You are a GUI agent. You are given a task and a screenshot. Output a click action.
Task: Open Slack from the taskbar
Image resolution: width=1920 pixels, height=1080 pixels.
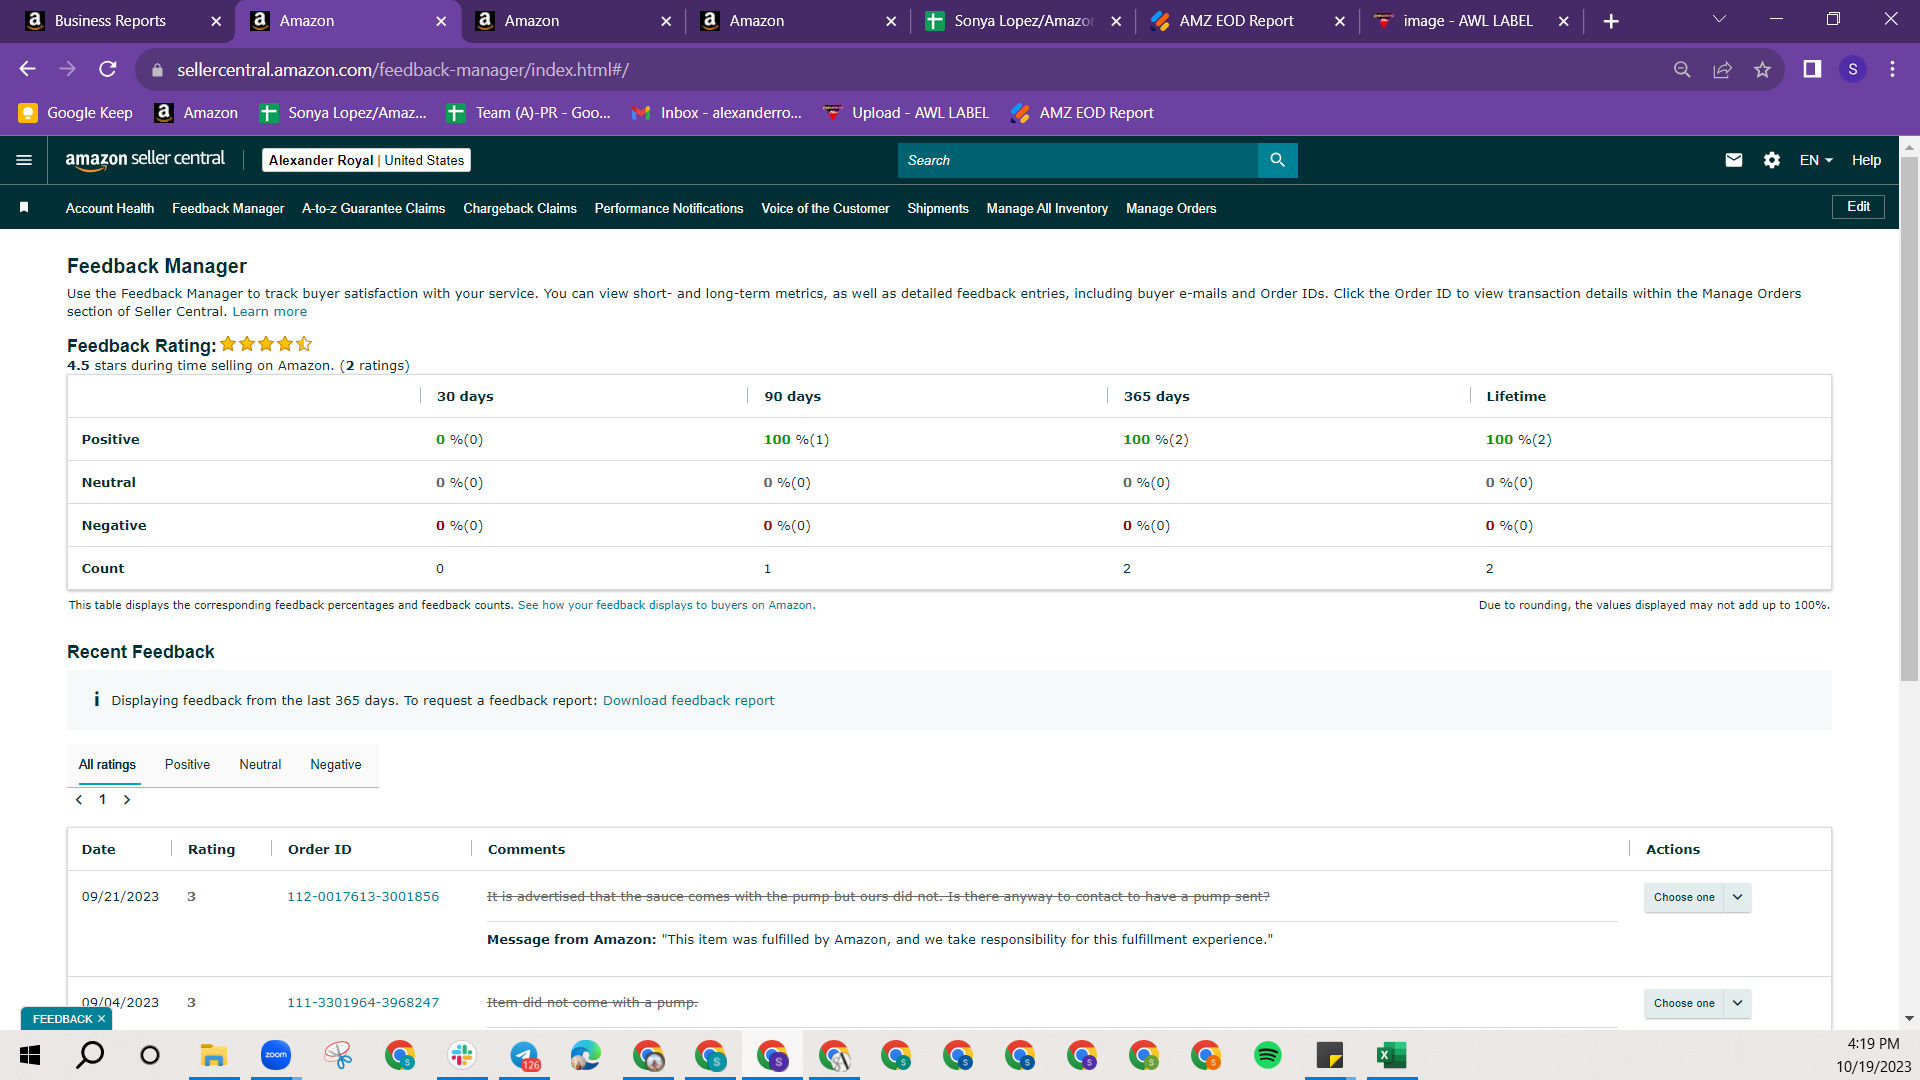coord(462,1055)
